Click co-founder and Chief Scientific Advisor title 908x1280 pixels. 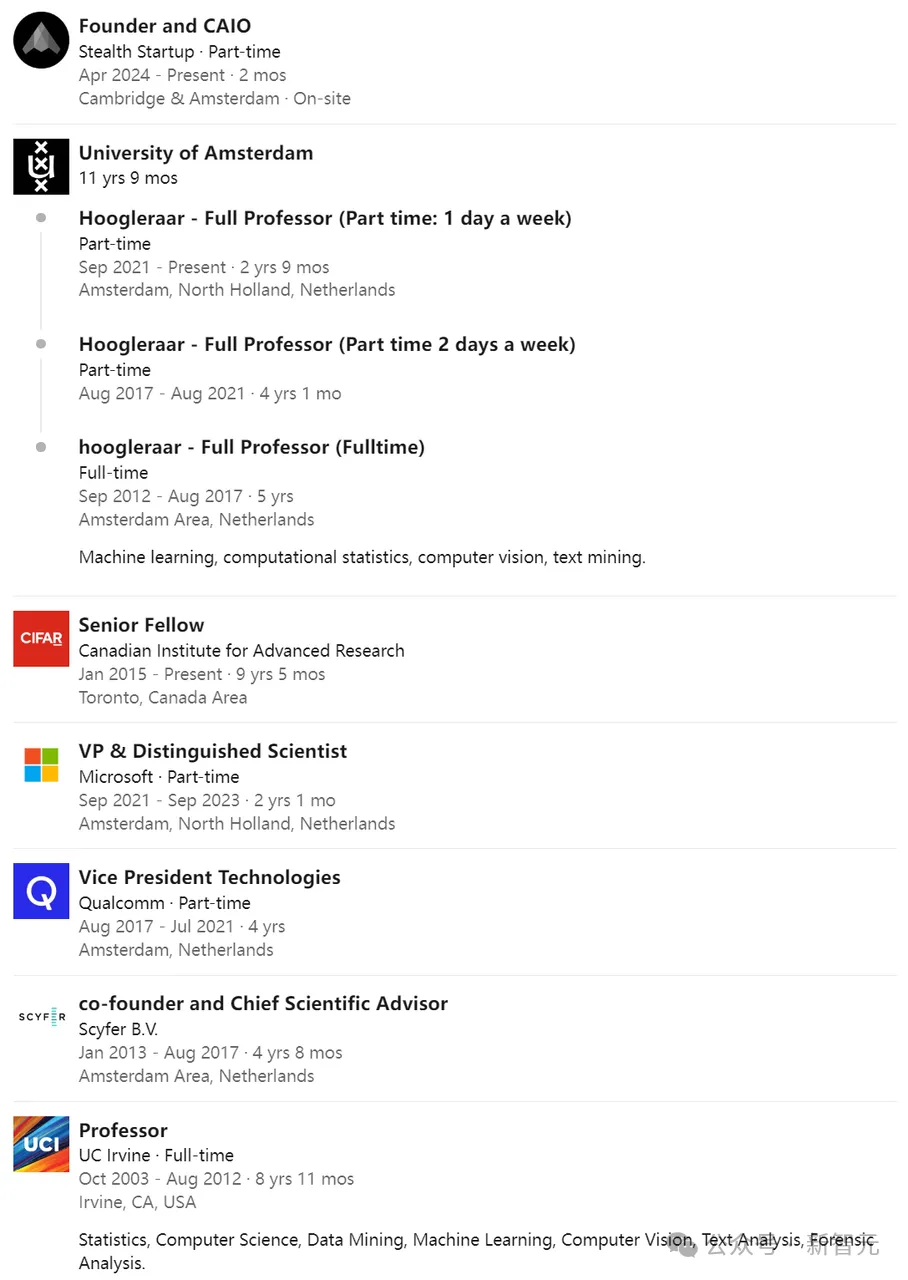(x=263, y=1003)
